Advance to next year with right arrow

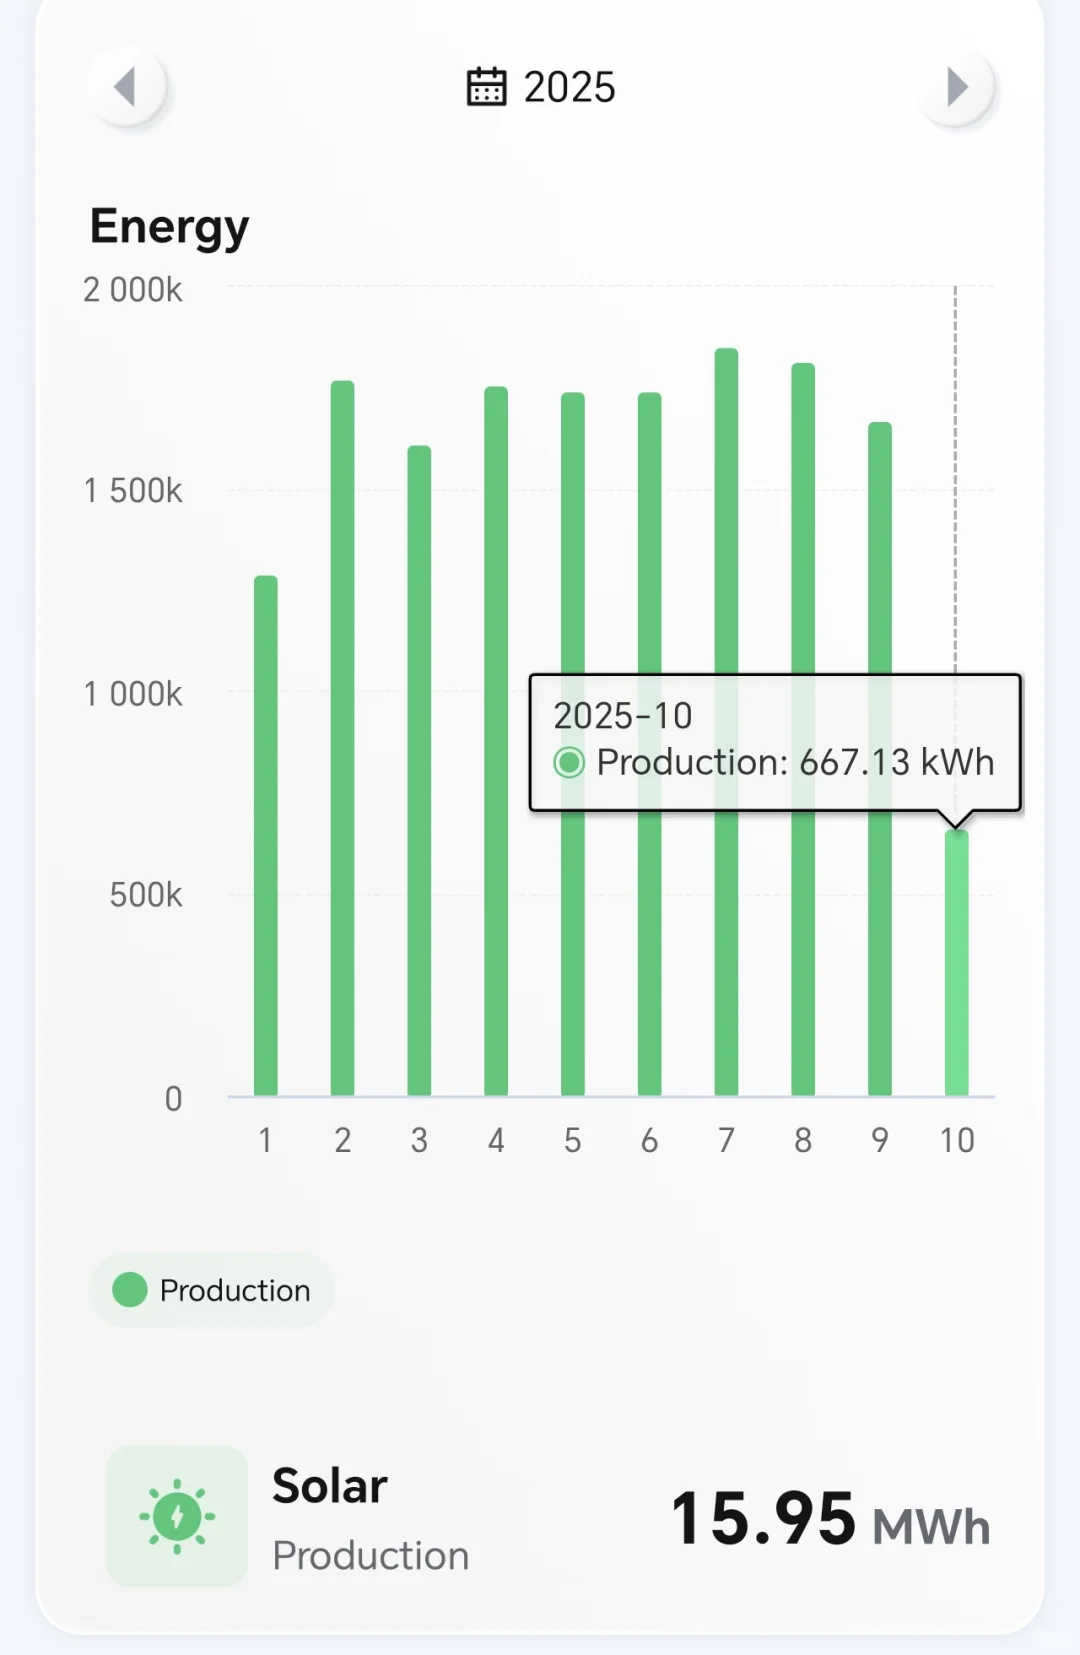click(956, 87)
